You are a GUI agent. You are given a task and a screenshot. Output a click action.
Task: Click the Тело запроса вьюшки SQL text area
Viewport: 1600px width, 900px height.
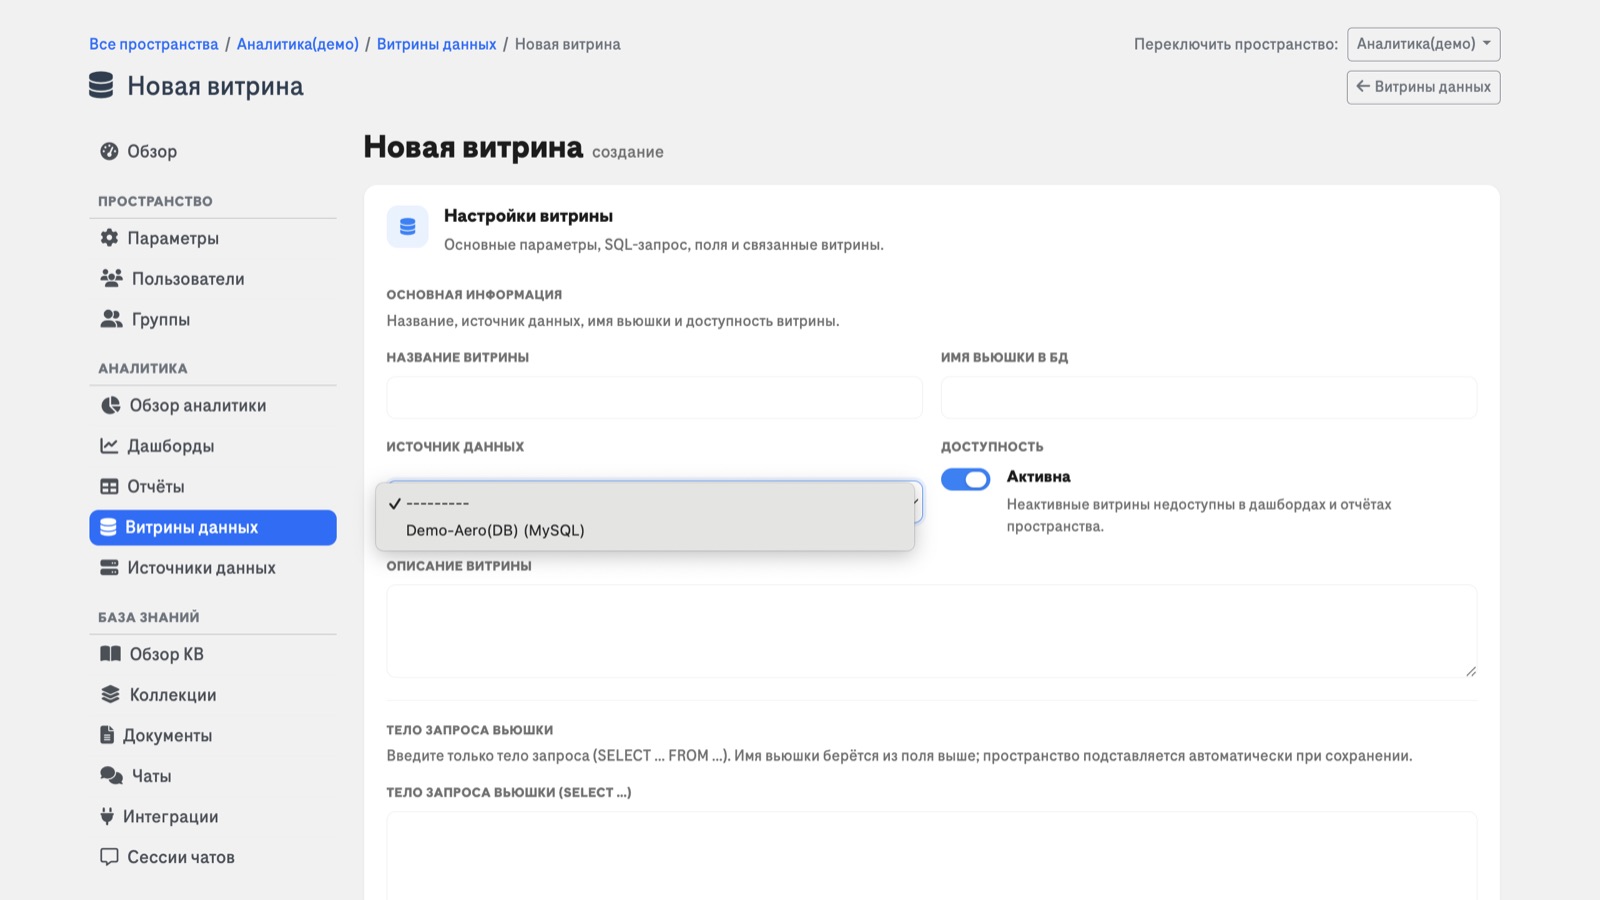(x=931, y=855)
